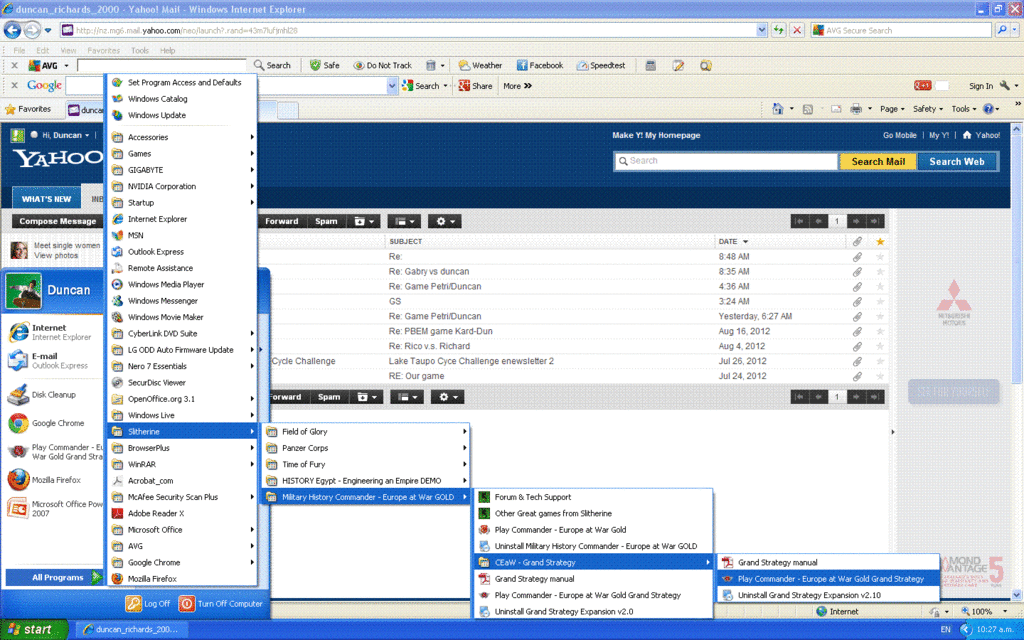Screen dimensions: 1024x640
Task: Open IE Safety command dropdown
Action: tap(927, 109)
